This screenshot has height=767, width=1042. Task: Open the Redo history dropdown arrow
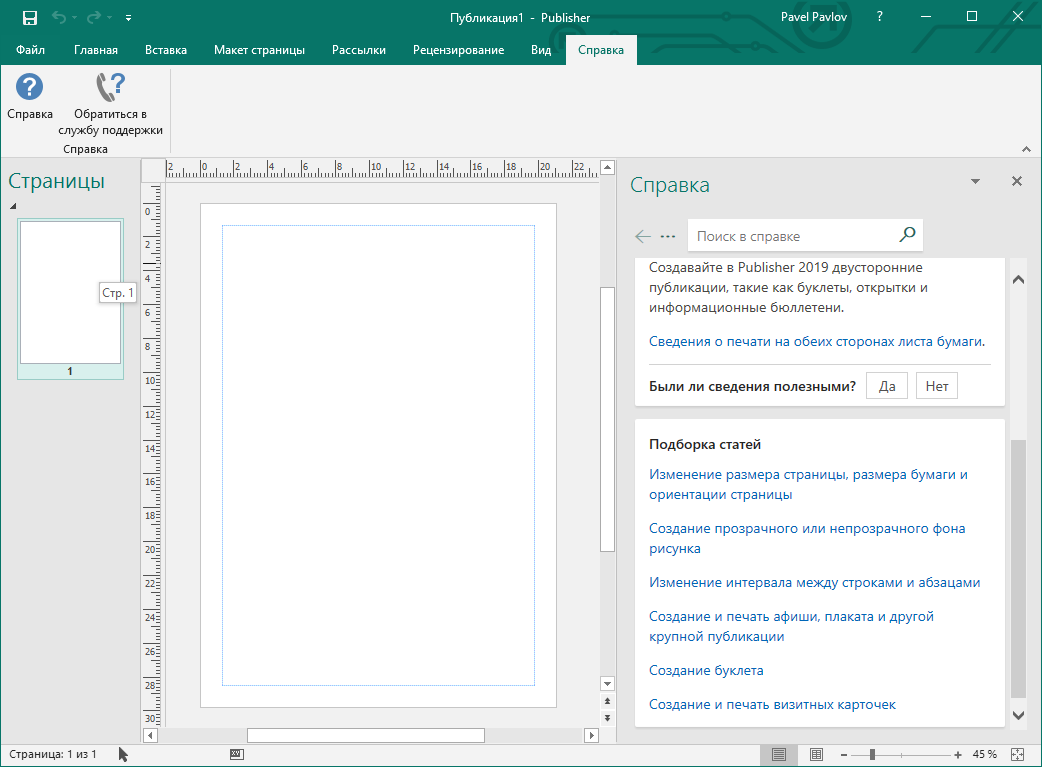[x=110, y=18]
